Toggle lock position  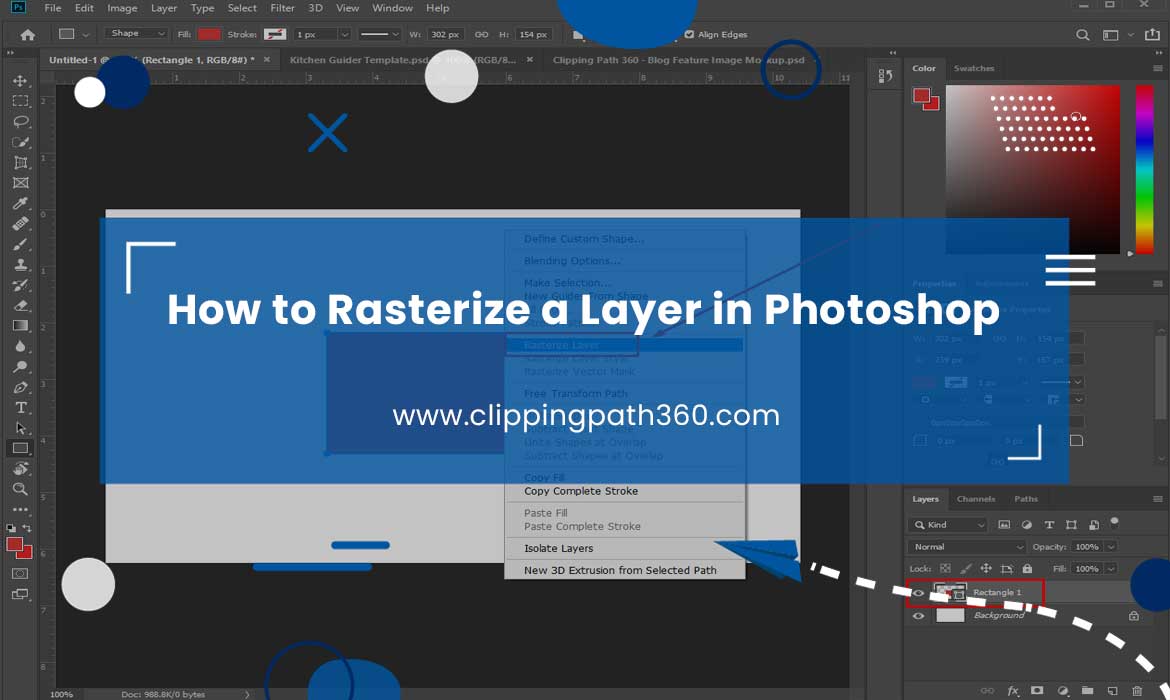pos(986,569)
